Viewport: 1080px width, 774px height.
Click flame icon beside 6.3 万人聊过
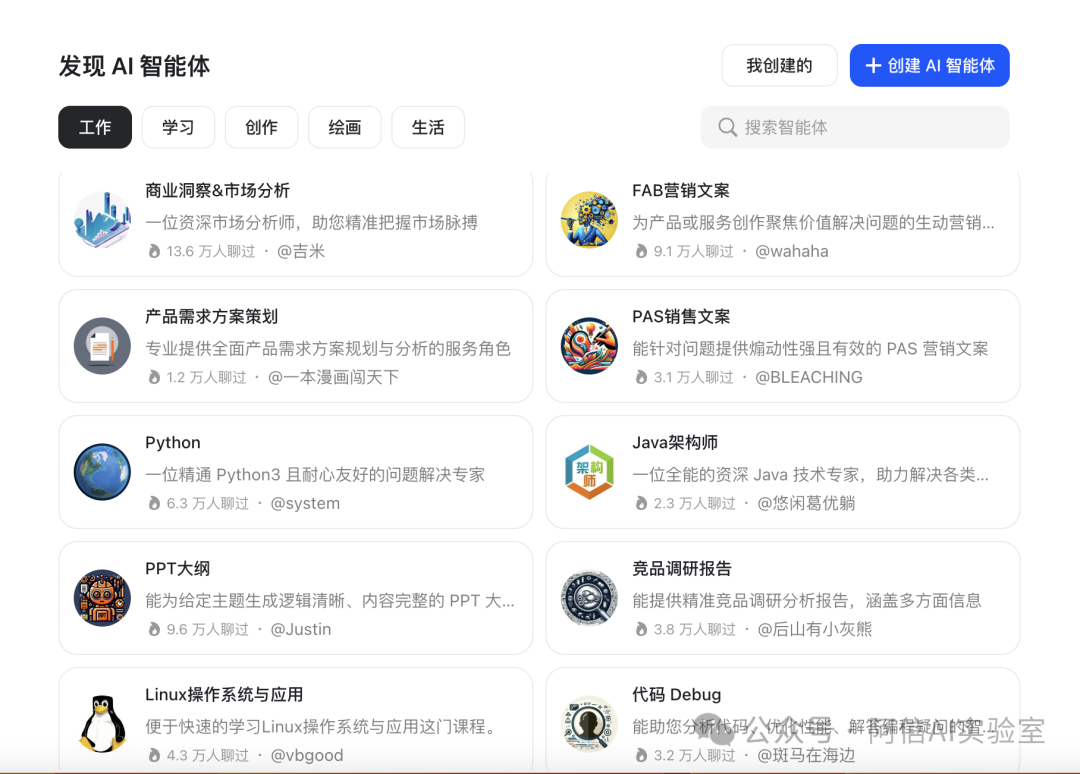(154, 503)
